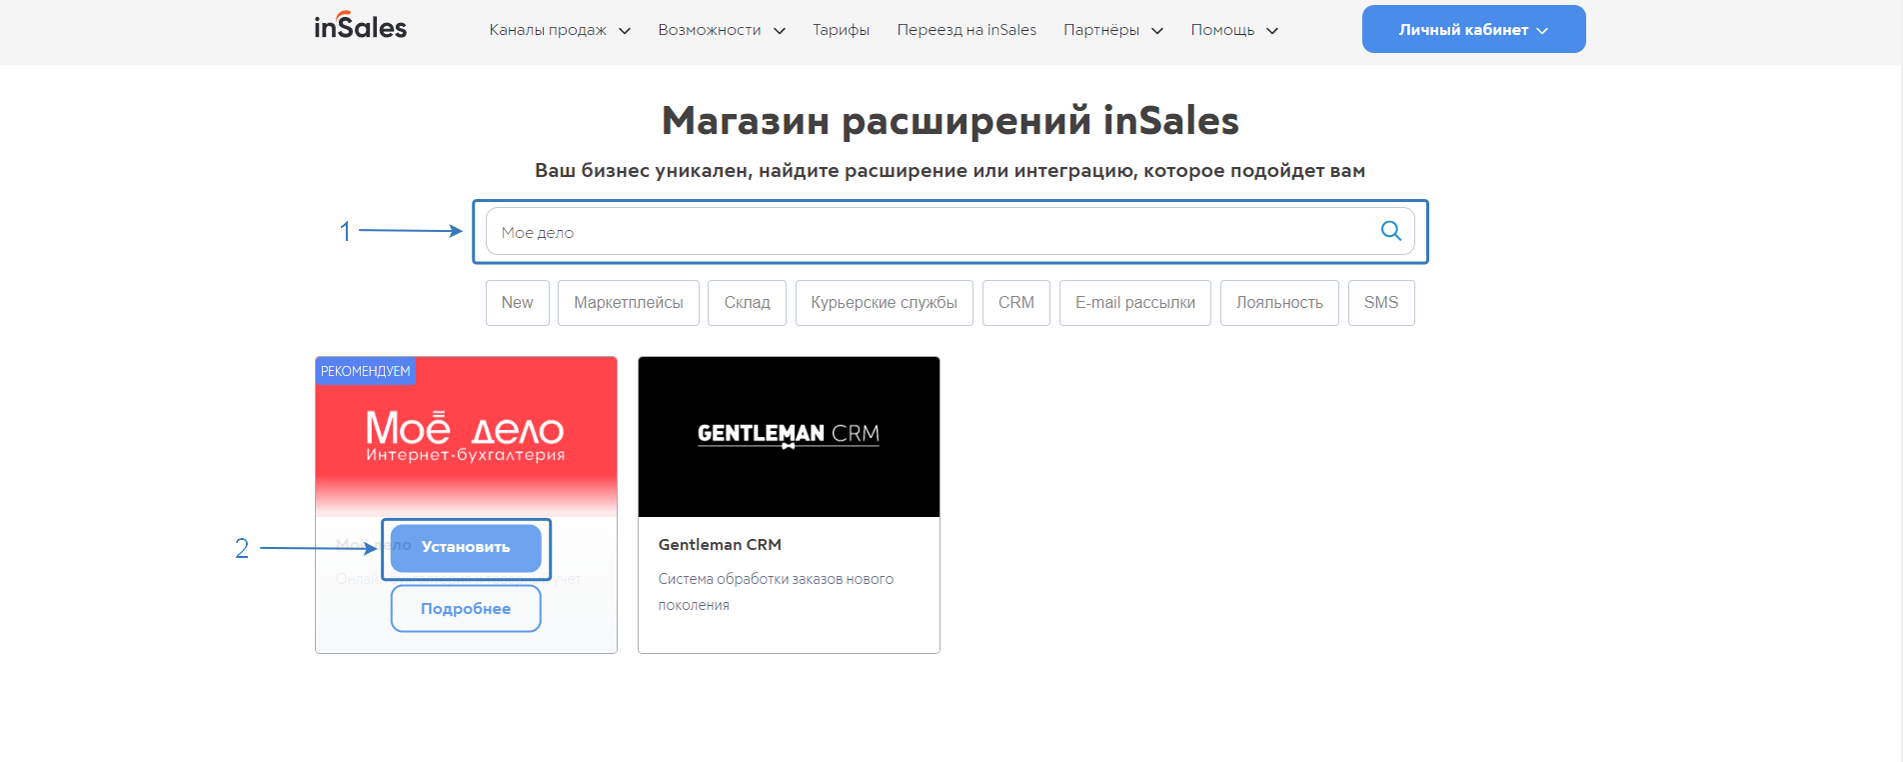Click the Магазин расширений inSales heading

click(950, 121)
